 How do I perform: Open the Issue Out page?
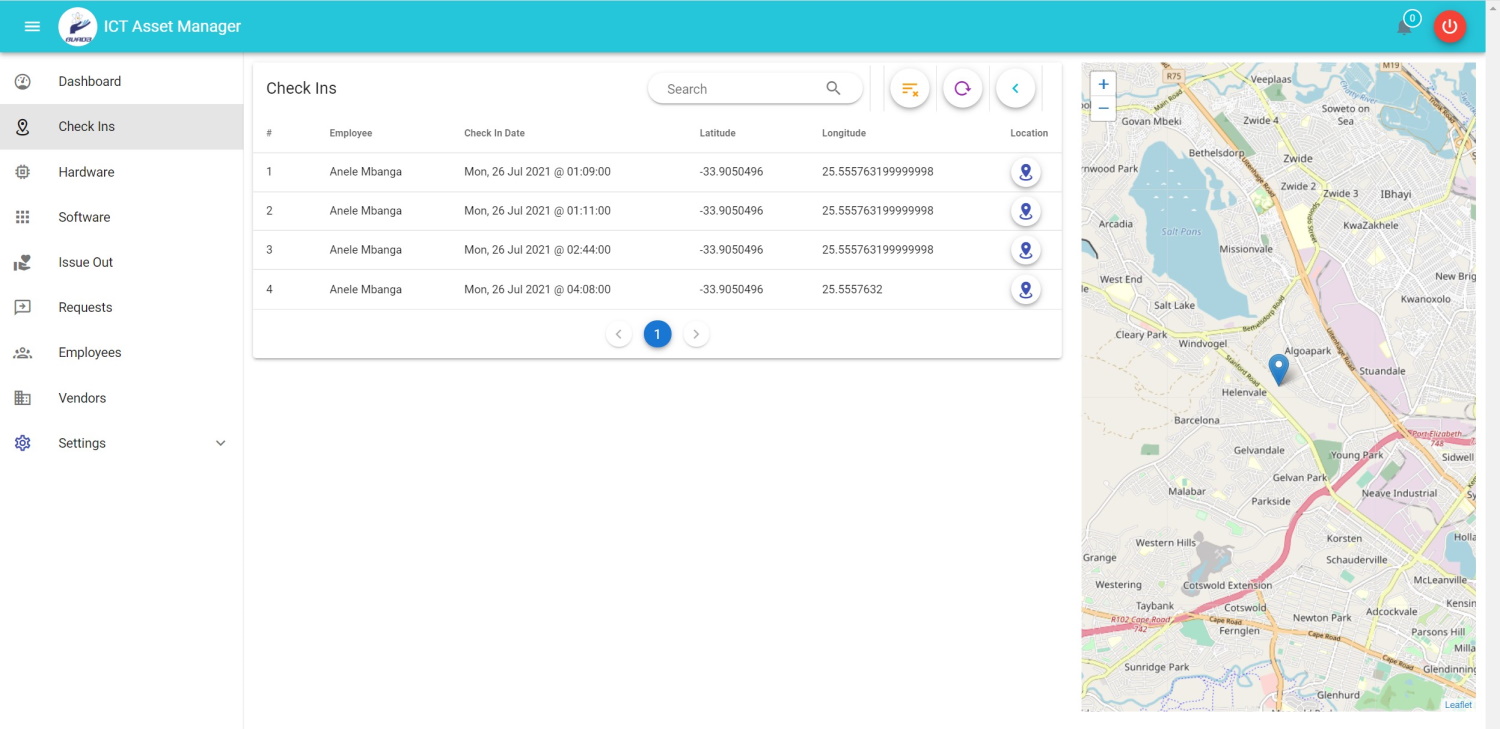coord(85,262)
